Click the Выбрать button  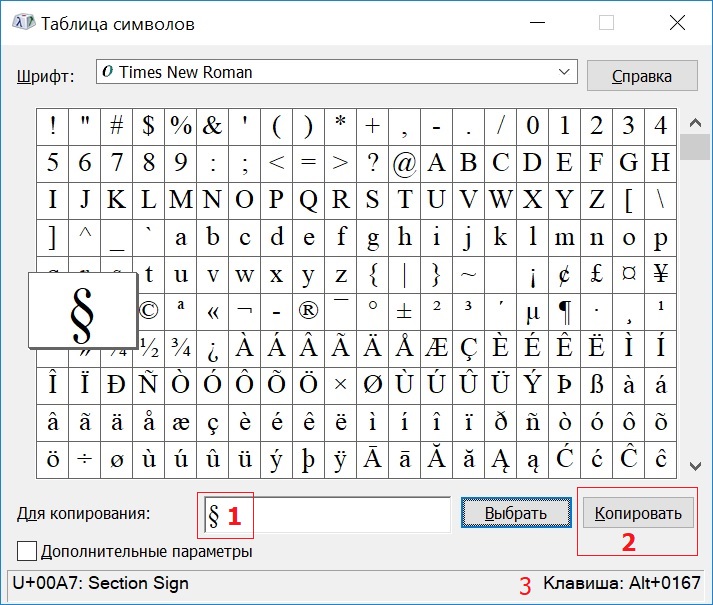[516, 513]
